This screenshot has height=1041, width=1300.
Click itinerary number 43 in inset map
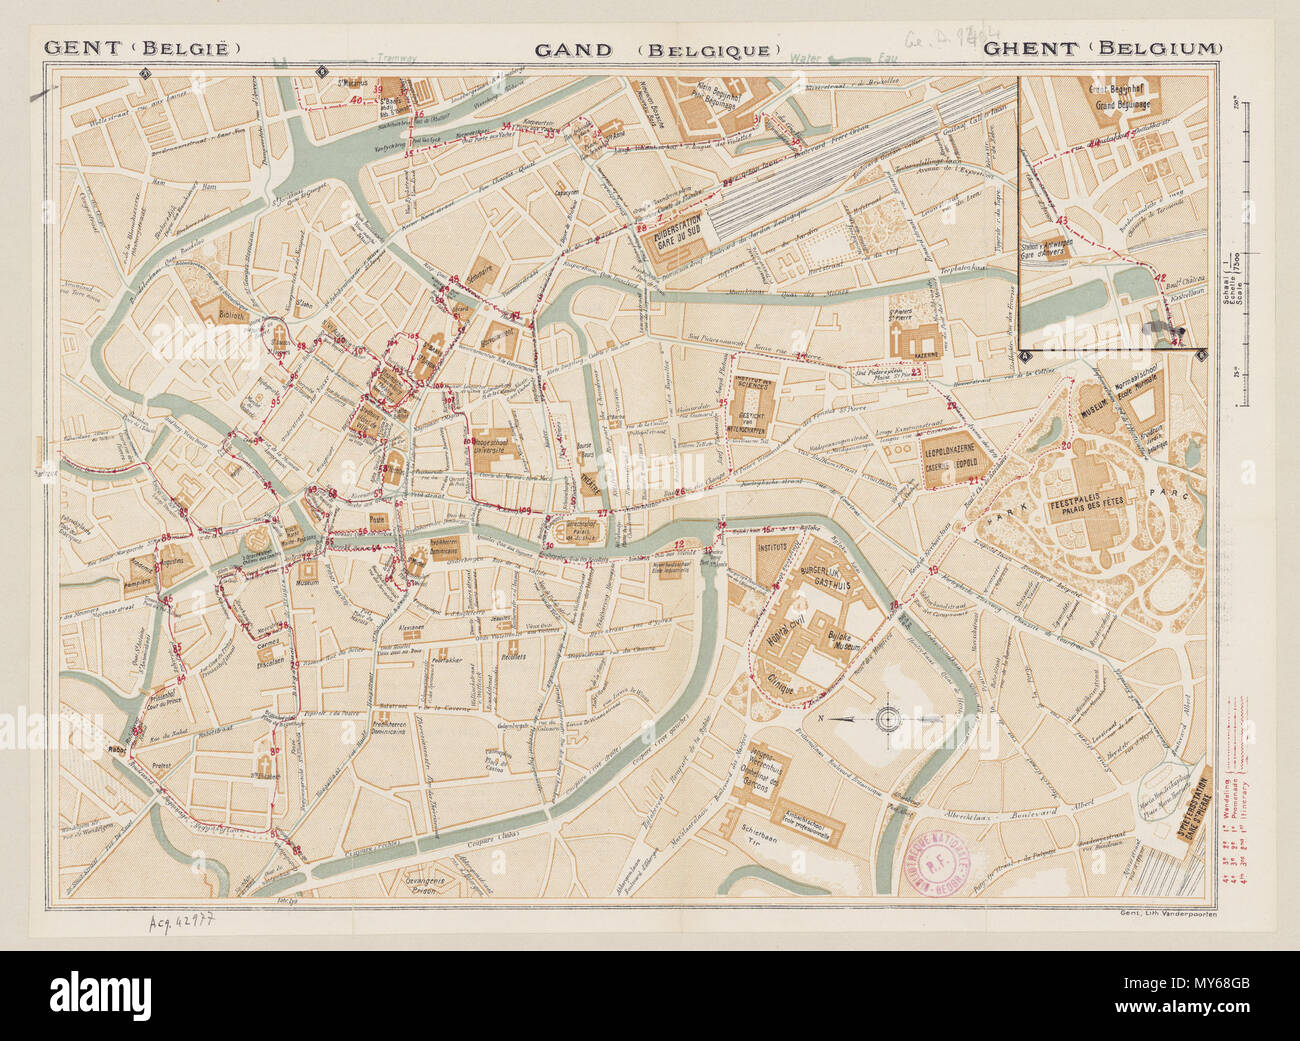pos(1062,220)
